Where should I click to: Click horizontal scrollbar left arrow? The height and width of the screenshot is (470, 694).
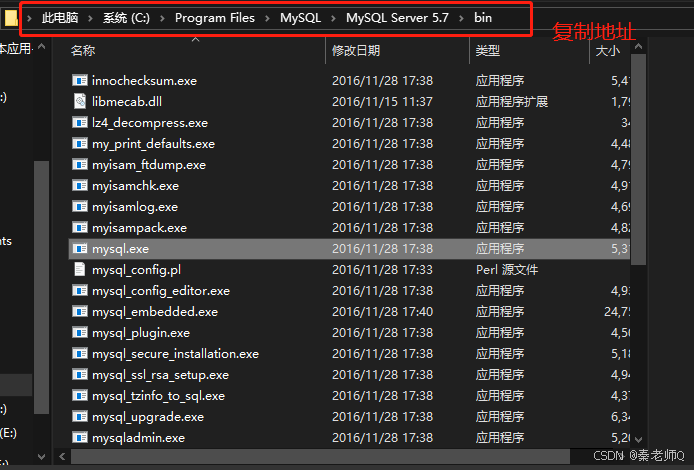[62, 456]
